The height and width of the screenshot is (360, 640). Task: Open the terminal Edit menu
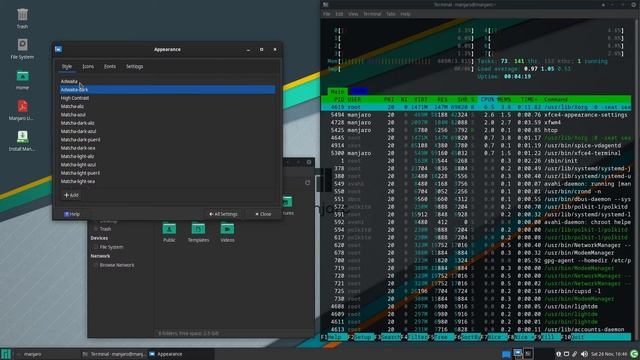(x=339, y=14)
